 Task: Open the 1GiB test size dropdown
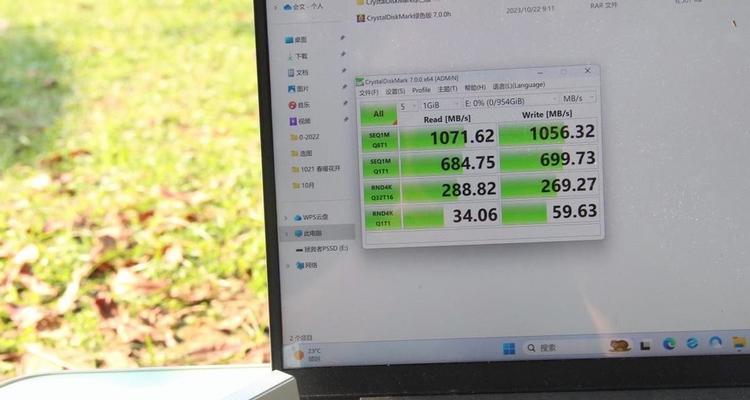pos(441,104)
